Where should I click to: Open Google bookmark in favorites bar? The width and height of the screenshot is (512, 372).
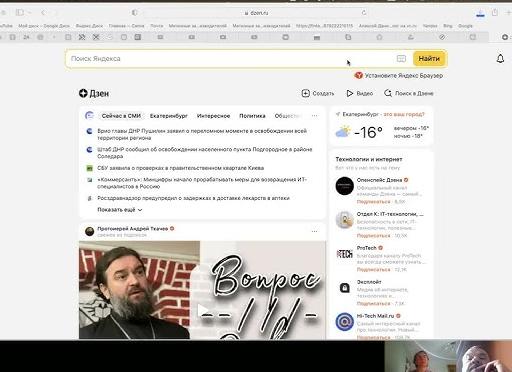465,26
